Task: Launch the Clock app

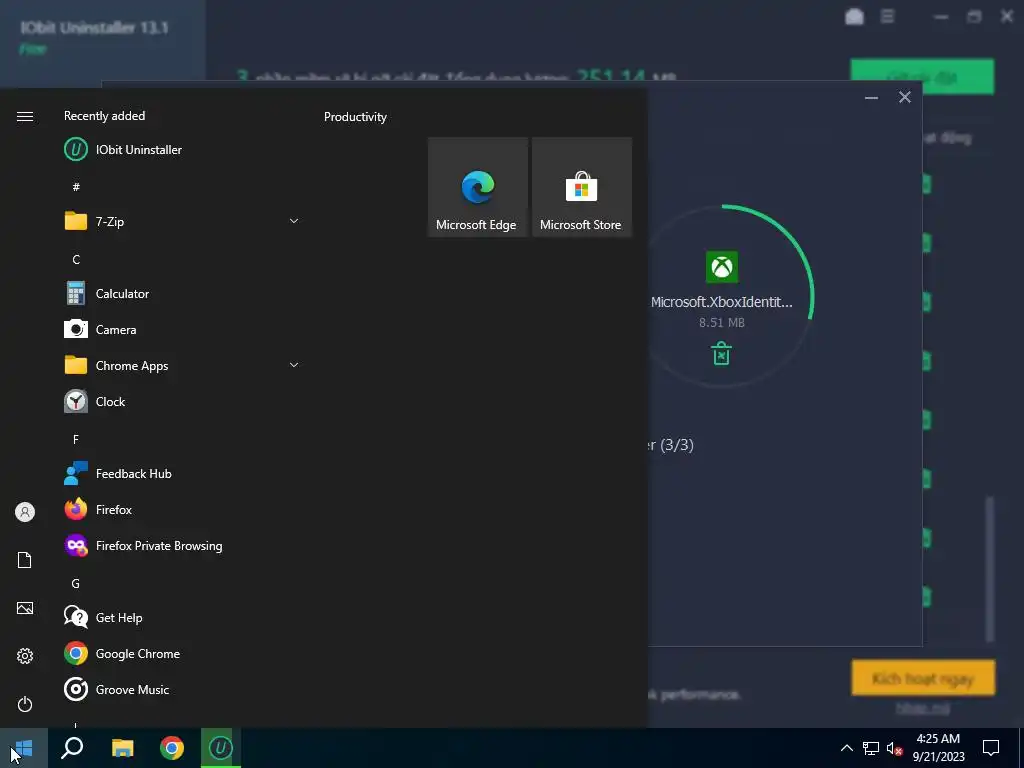Action: click(182, 401)
